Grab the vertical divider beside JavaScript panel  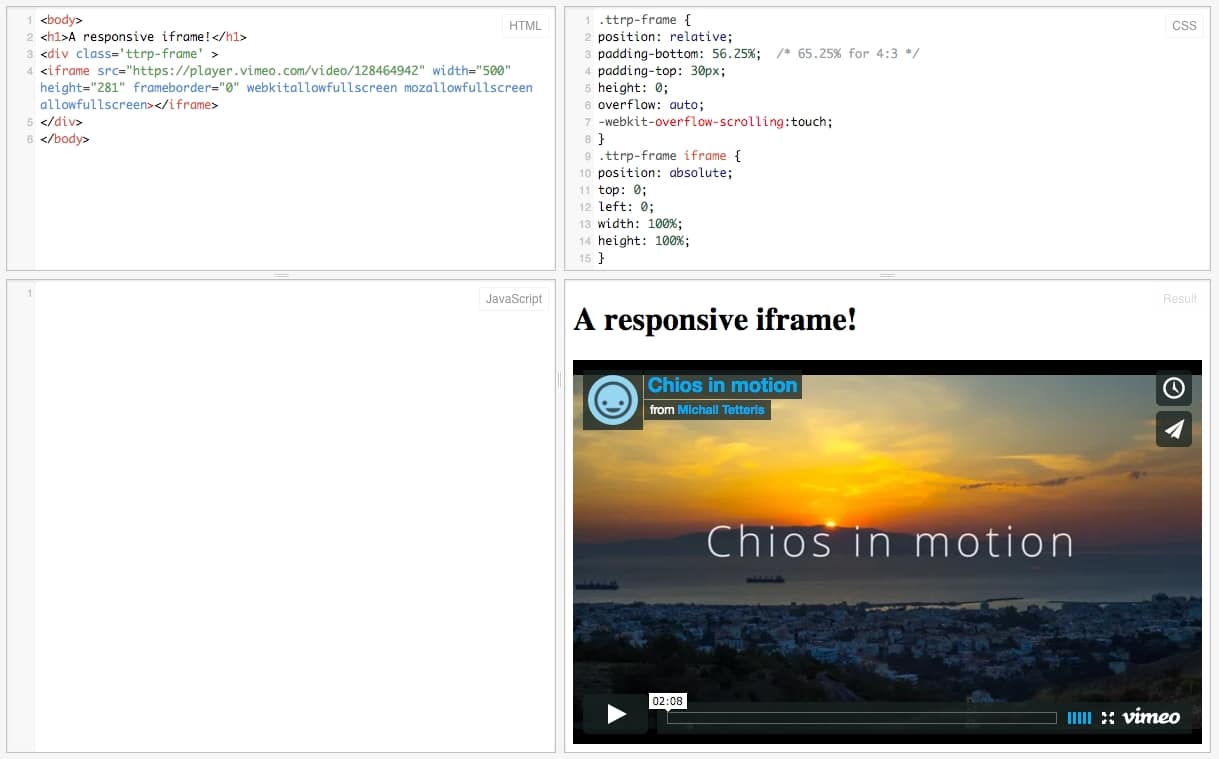[559, 378]
